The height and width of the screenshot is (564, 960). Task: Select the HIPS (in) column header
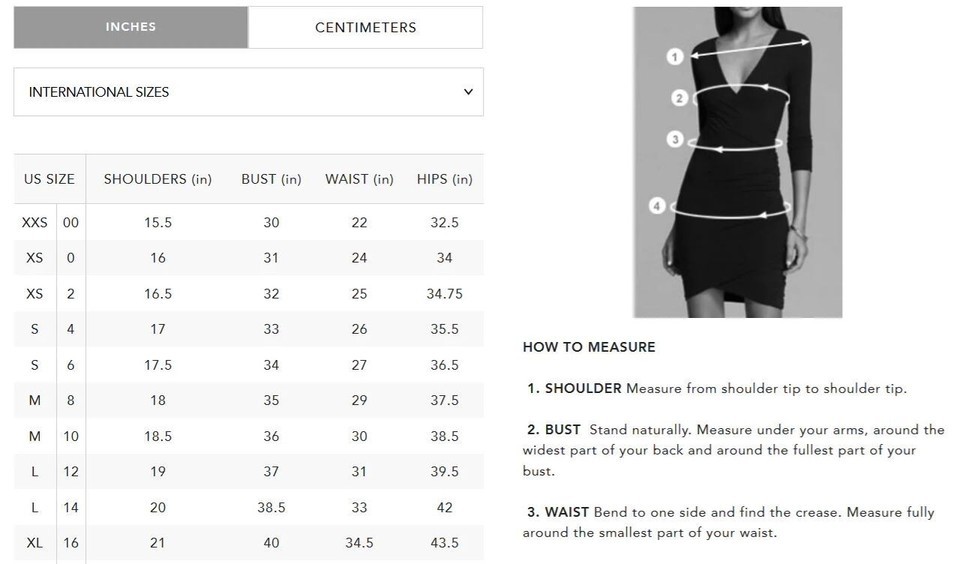coord(444,179)
